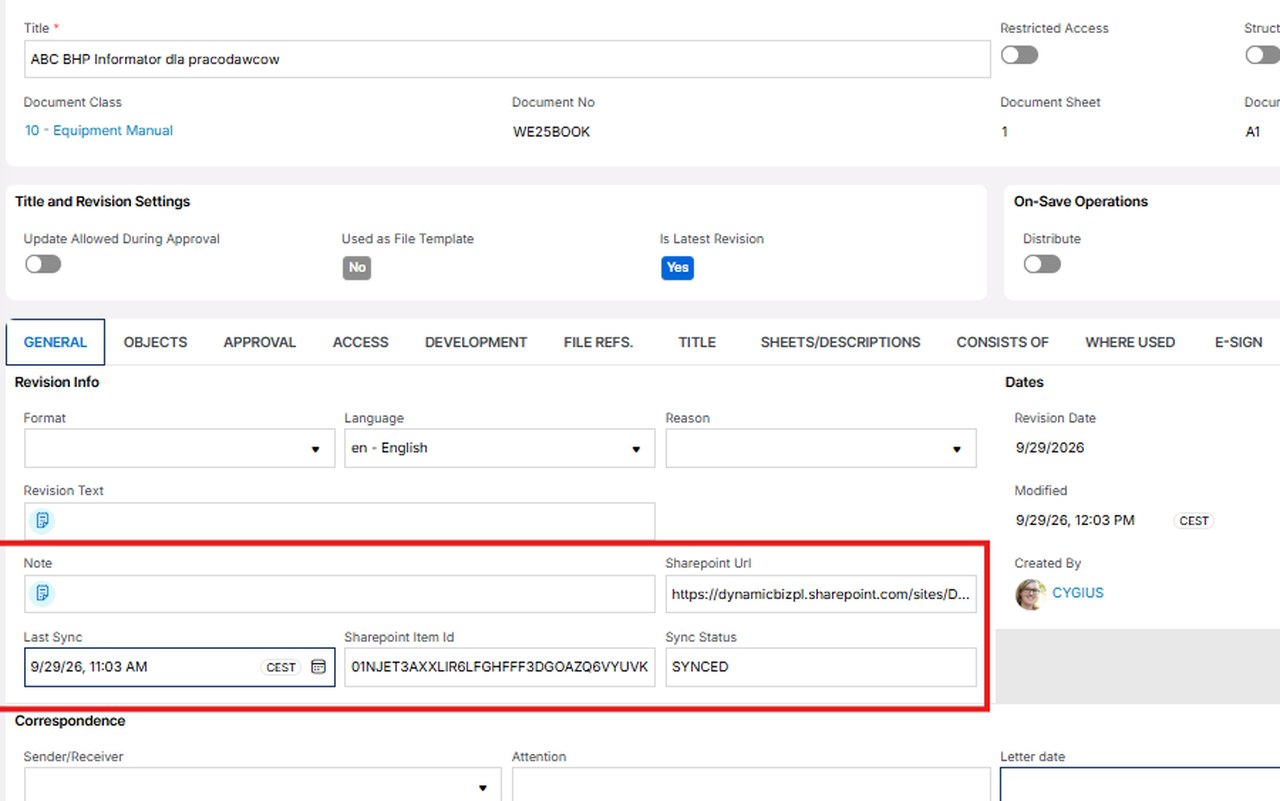Toggle the Restricted Access switch
1280x801 pixels.
[1019, 55]
